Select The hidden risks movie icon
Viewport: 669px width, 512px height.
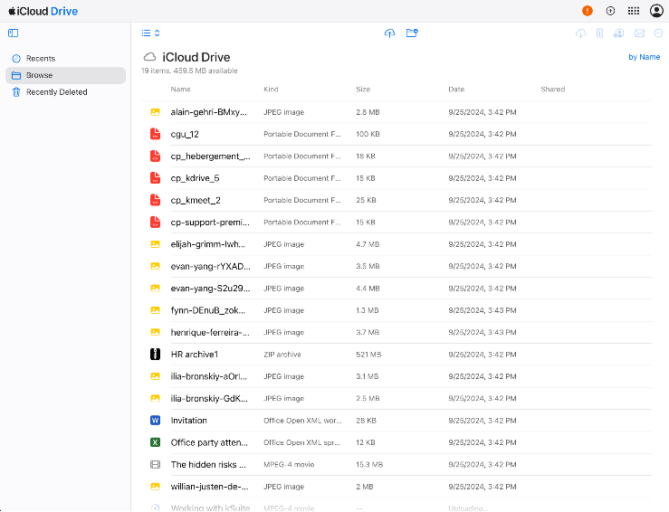155,465
